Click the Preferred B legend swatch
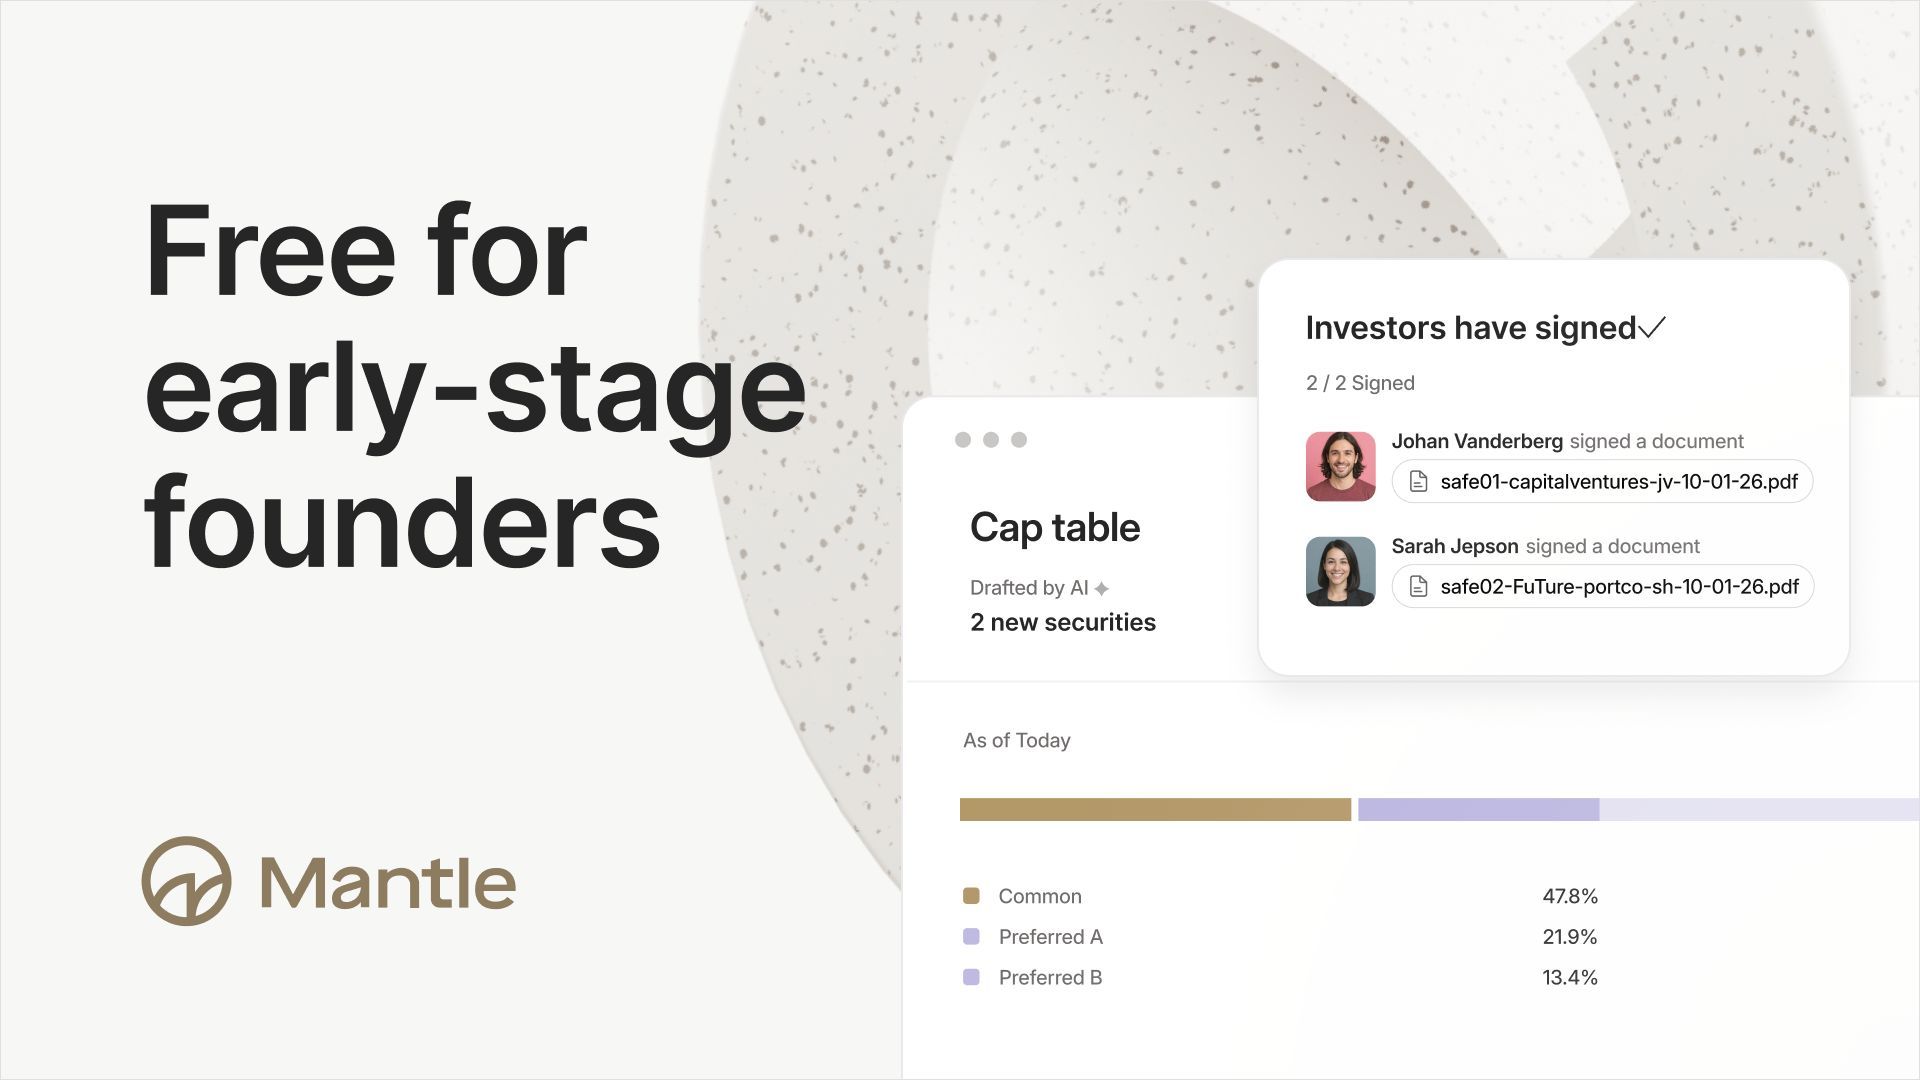The height and width of the screenshot is (1080, 1920). 971,978
